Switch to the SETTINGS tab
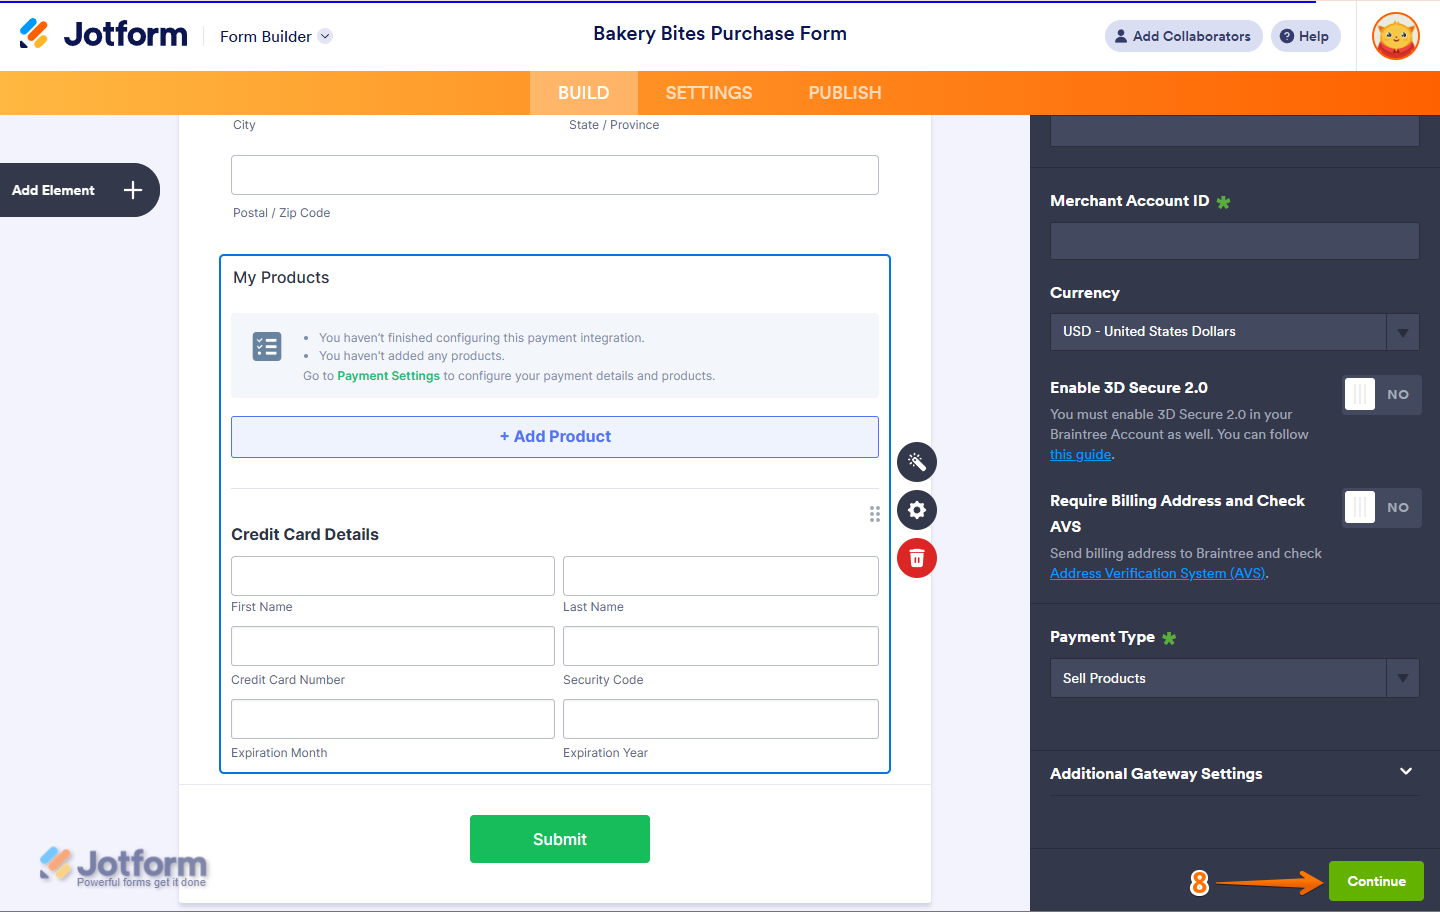This screenshot has width=1440, height=912. pyautogui.click(x=709, y=93)
